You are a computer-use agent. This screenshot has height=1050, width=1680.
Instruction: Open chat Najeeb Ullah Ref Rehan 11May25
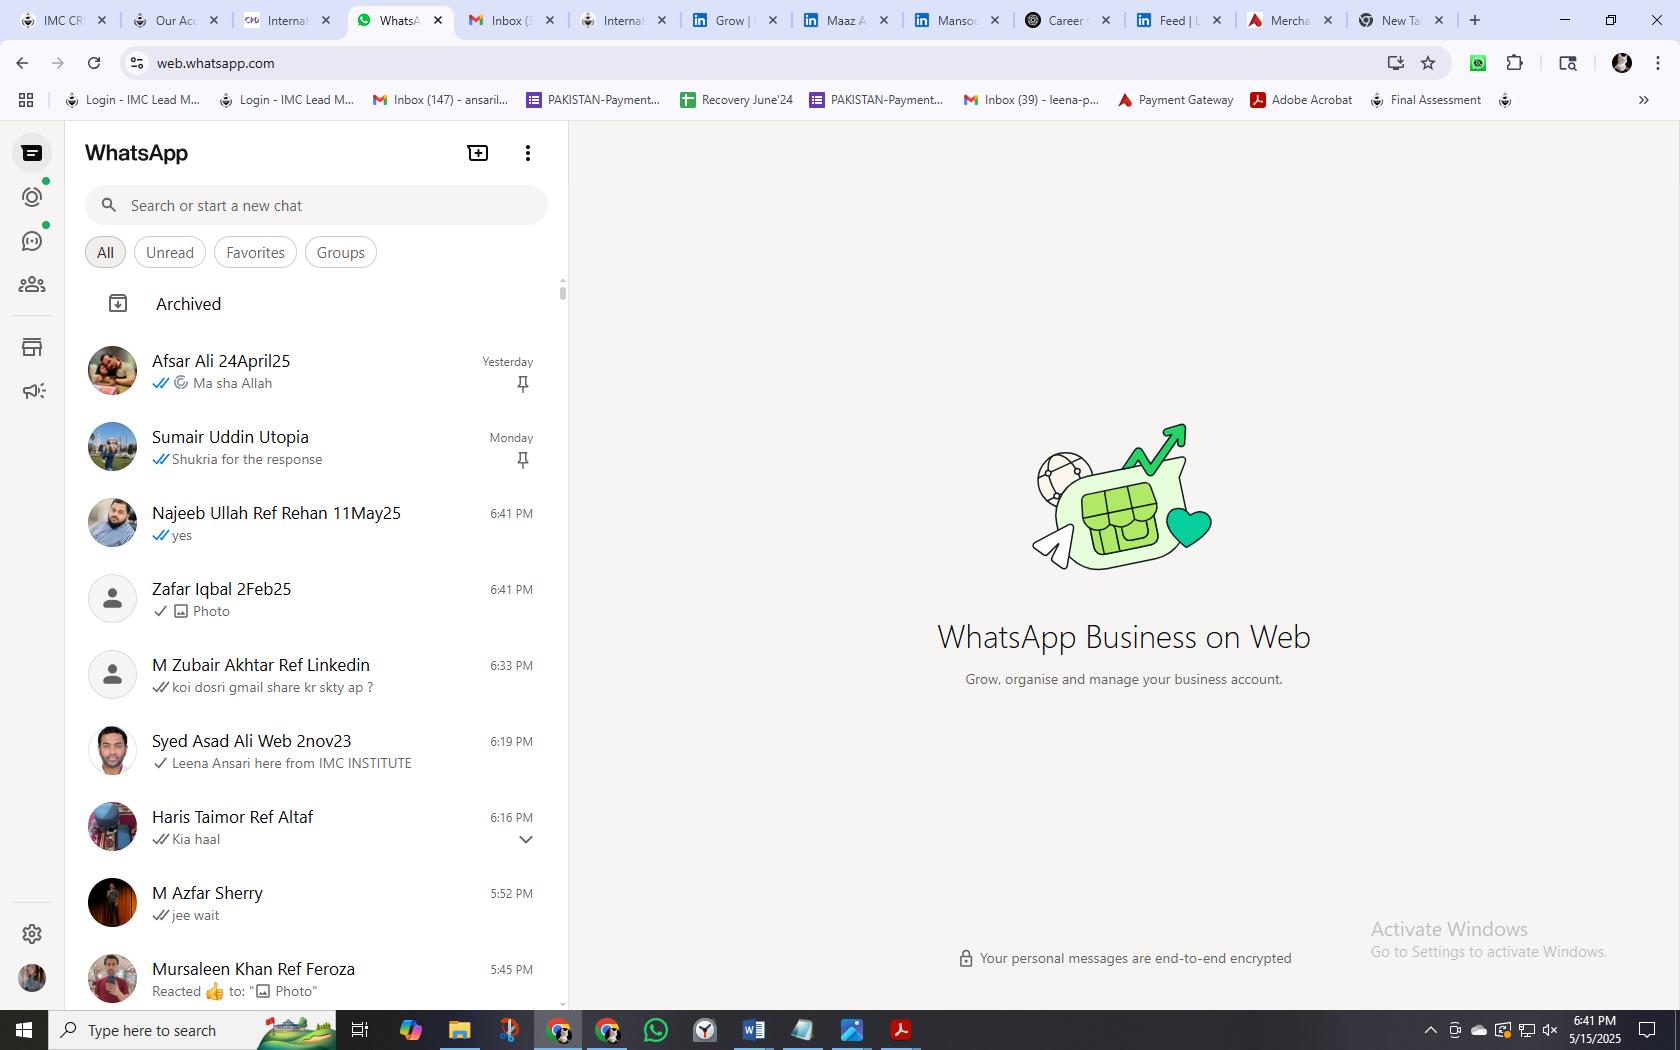click(x=313, y=523)
